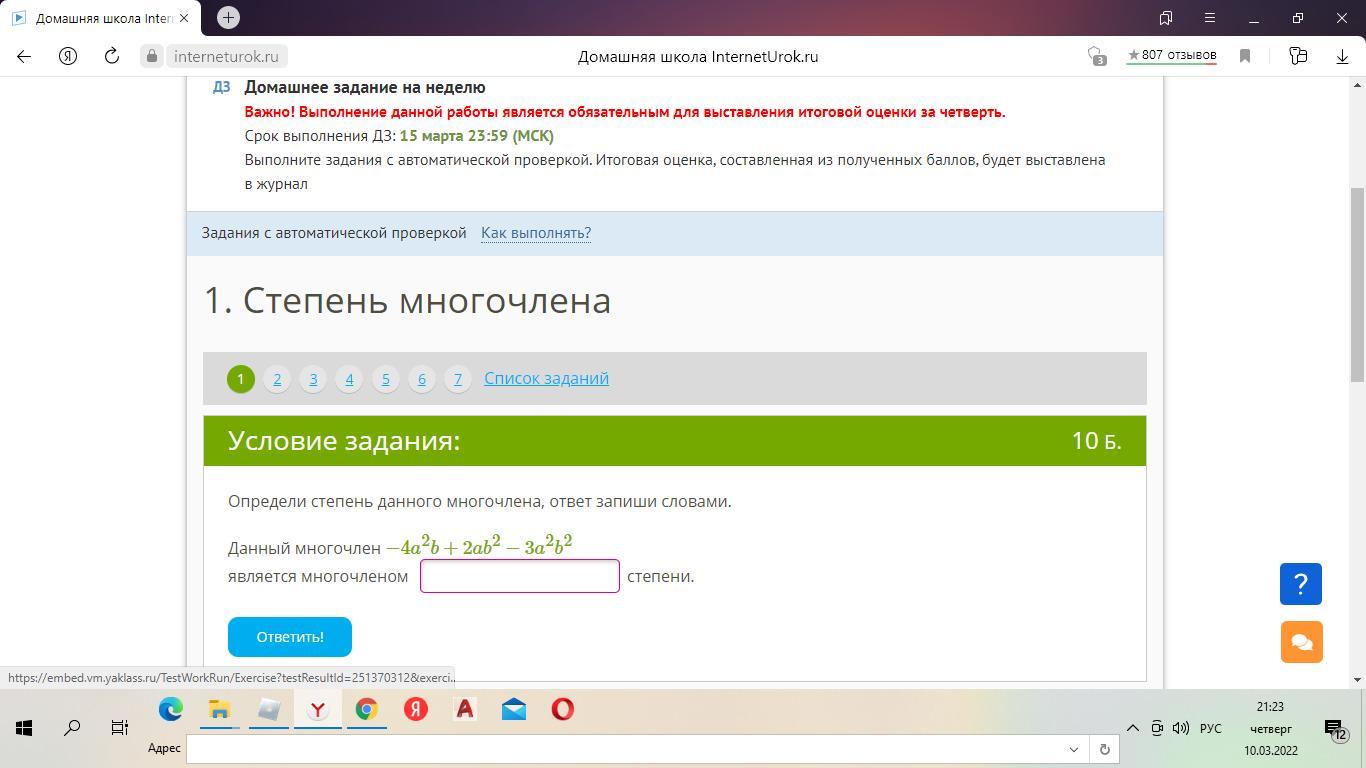Screen dimensions: 1366x768
Task: Open Microsoft Edge from the taskbar
Action: coord(171,710)
